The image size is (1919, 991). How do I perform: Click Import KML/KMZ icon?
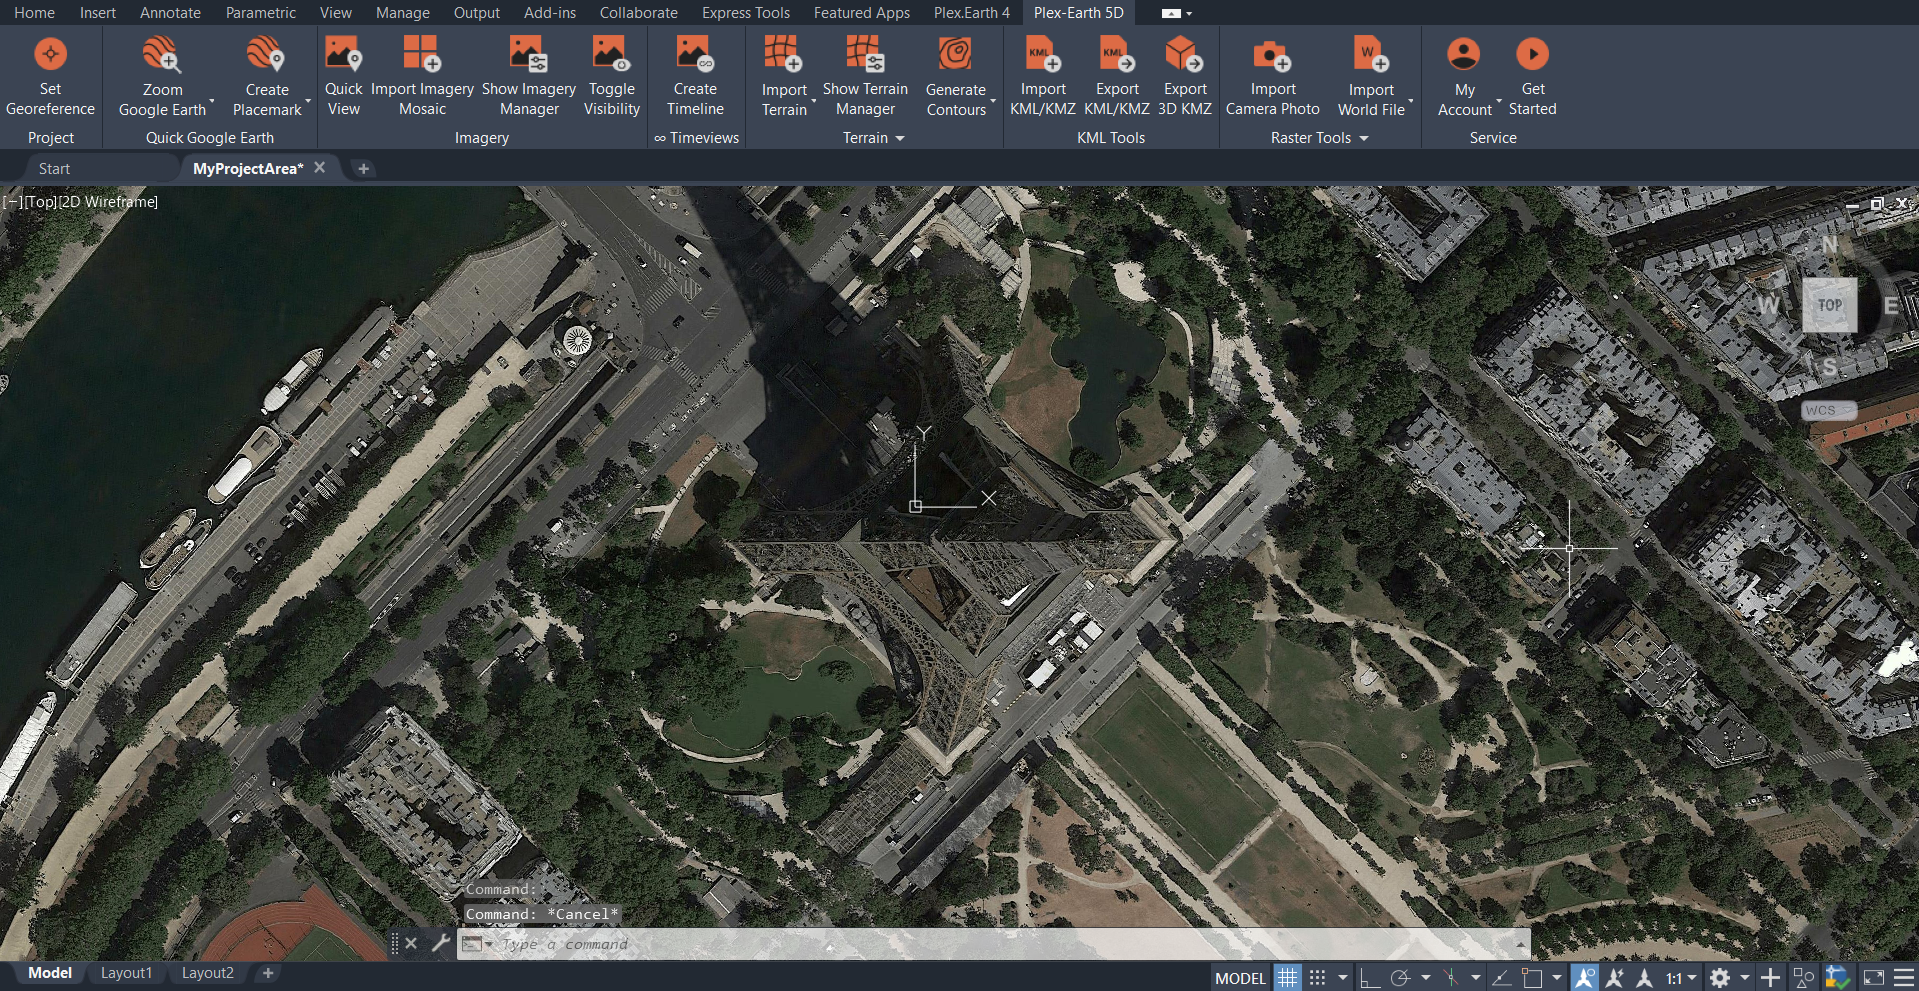pos(1043,54)
